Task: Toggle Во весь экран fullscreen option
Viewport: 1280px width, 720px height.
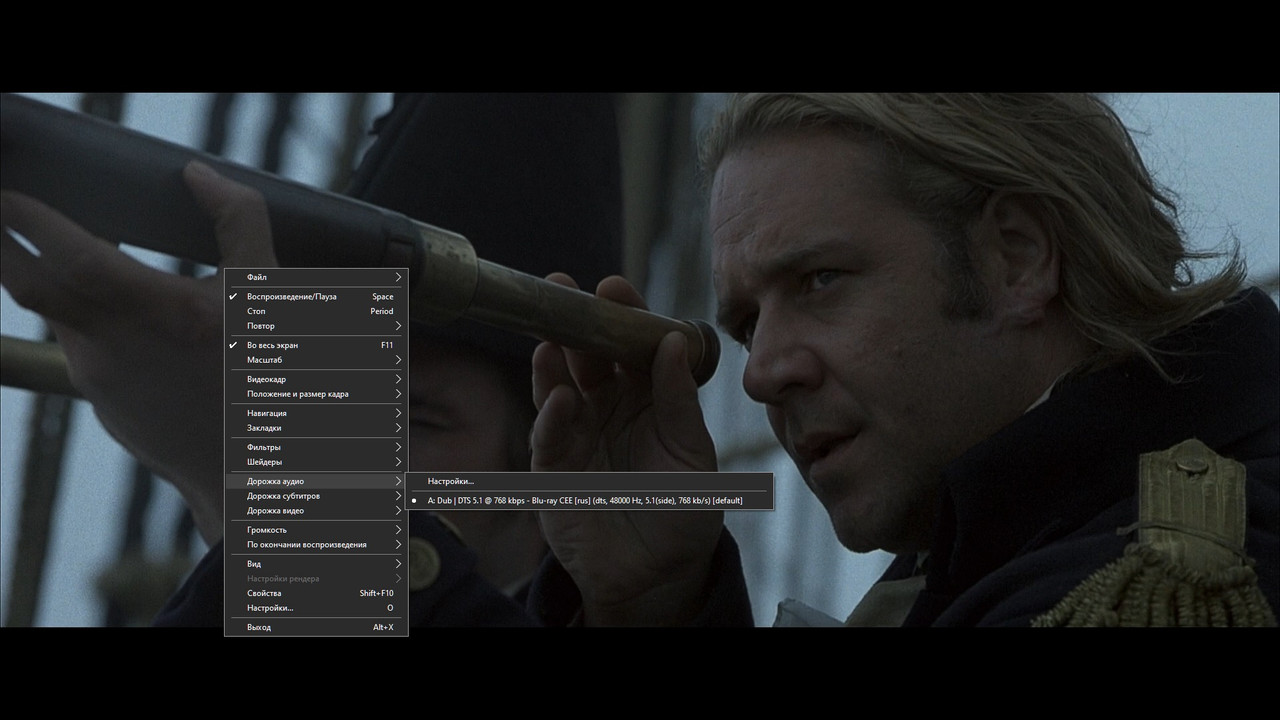Action: [316, 345]
